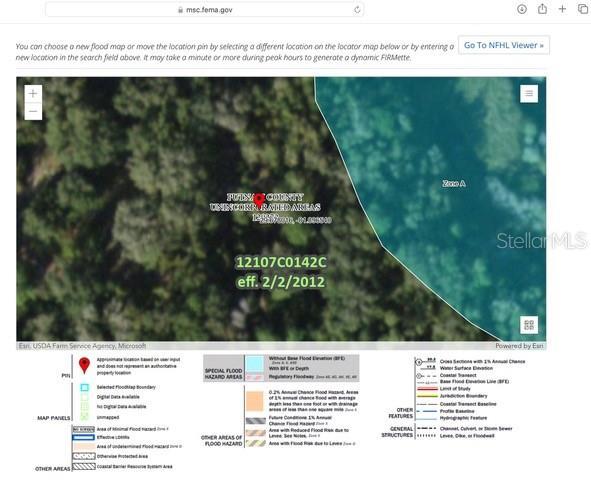Click the msc.fema.gov address bar
The height and width of the screenshot is (480, 591).
(205, 10)
